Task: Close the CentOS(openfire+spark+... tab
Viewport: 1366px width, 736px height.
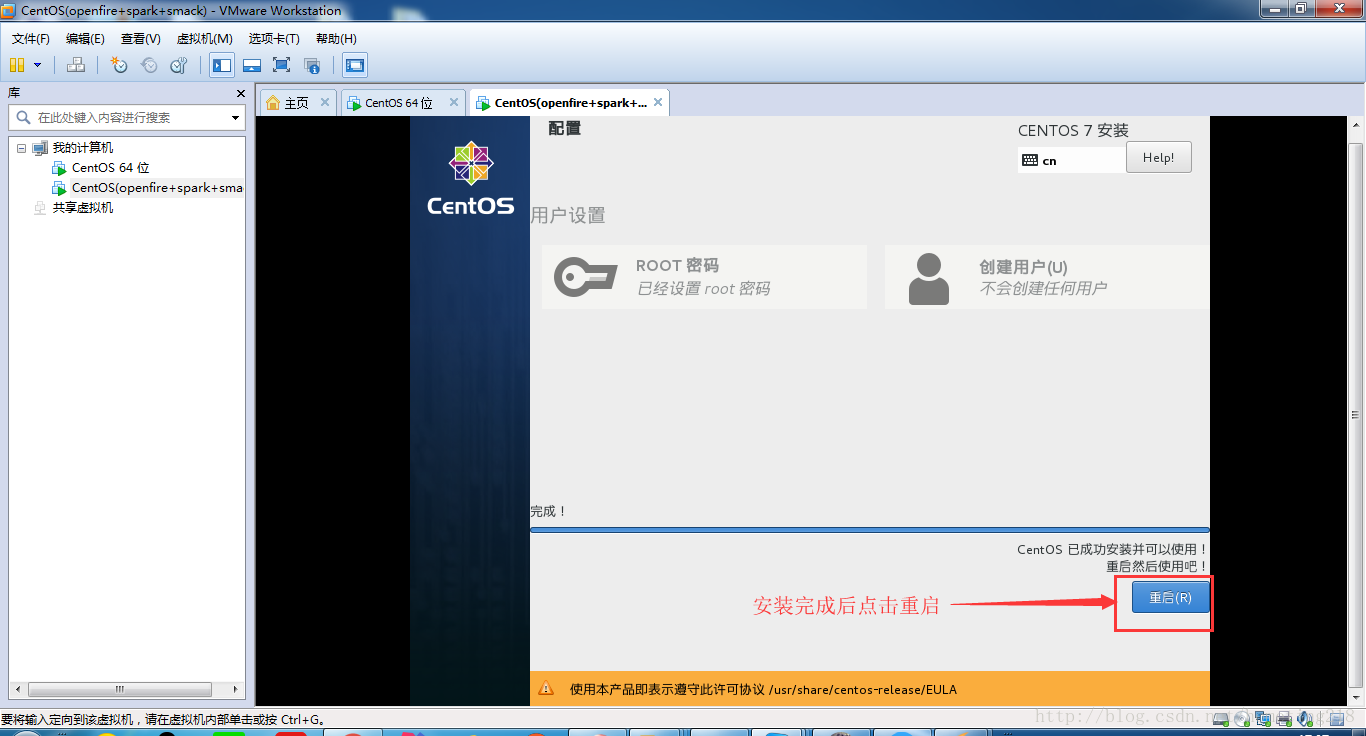Action: click(x=658, y=102)
